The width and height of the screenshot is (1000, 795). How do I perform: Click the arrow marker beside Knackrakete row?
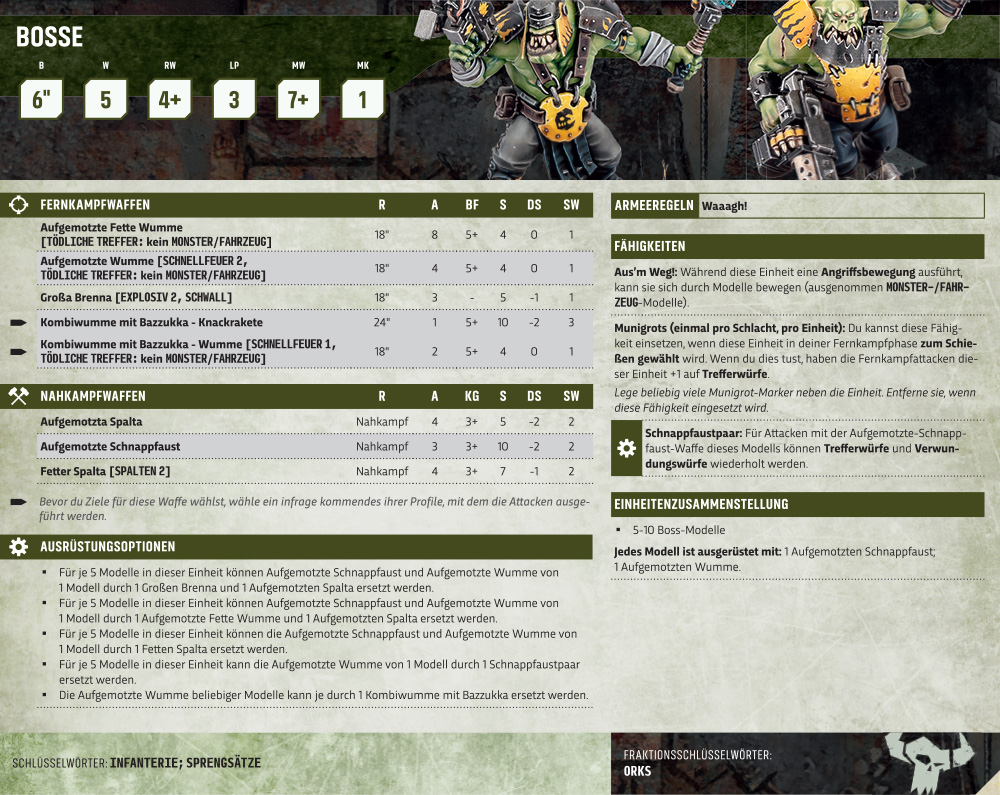tap(18, 323)
